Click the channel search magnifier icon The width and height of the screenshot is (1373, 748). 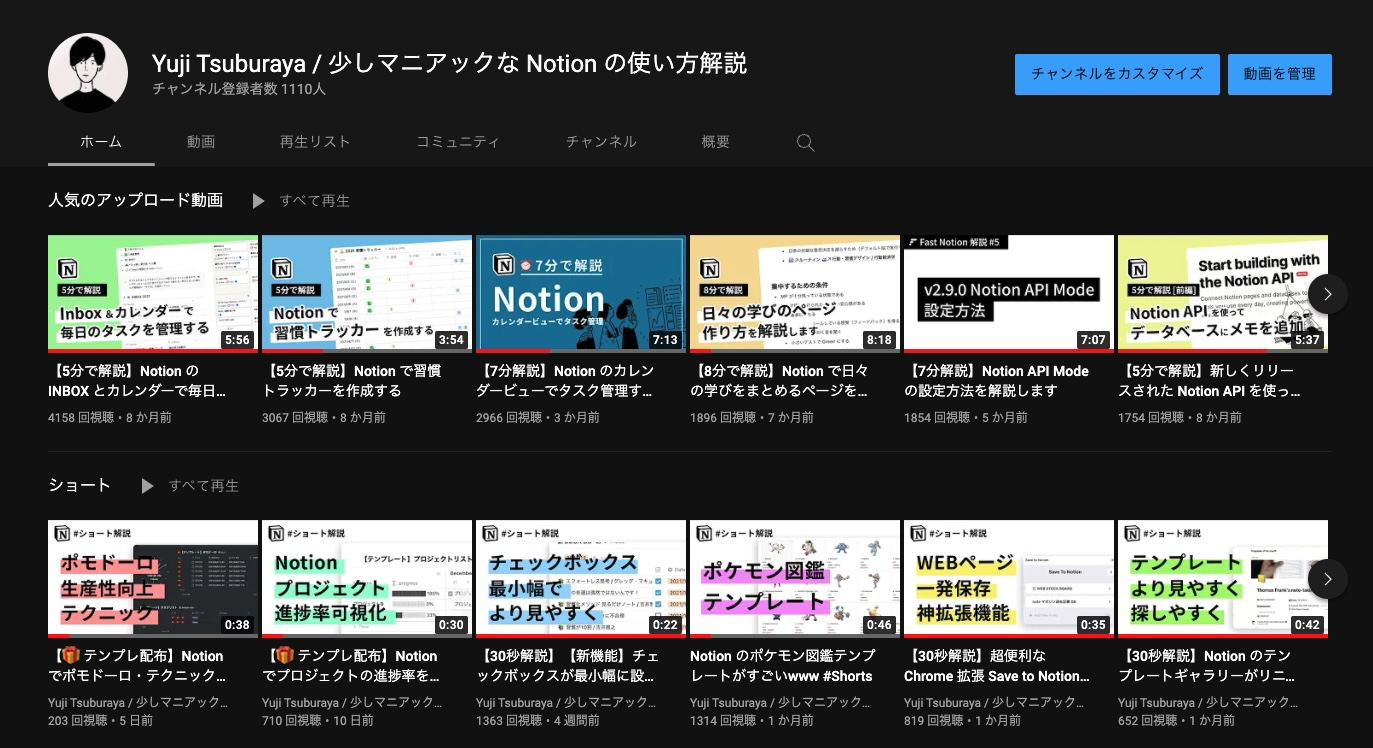[x=805, y=142]
